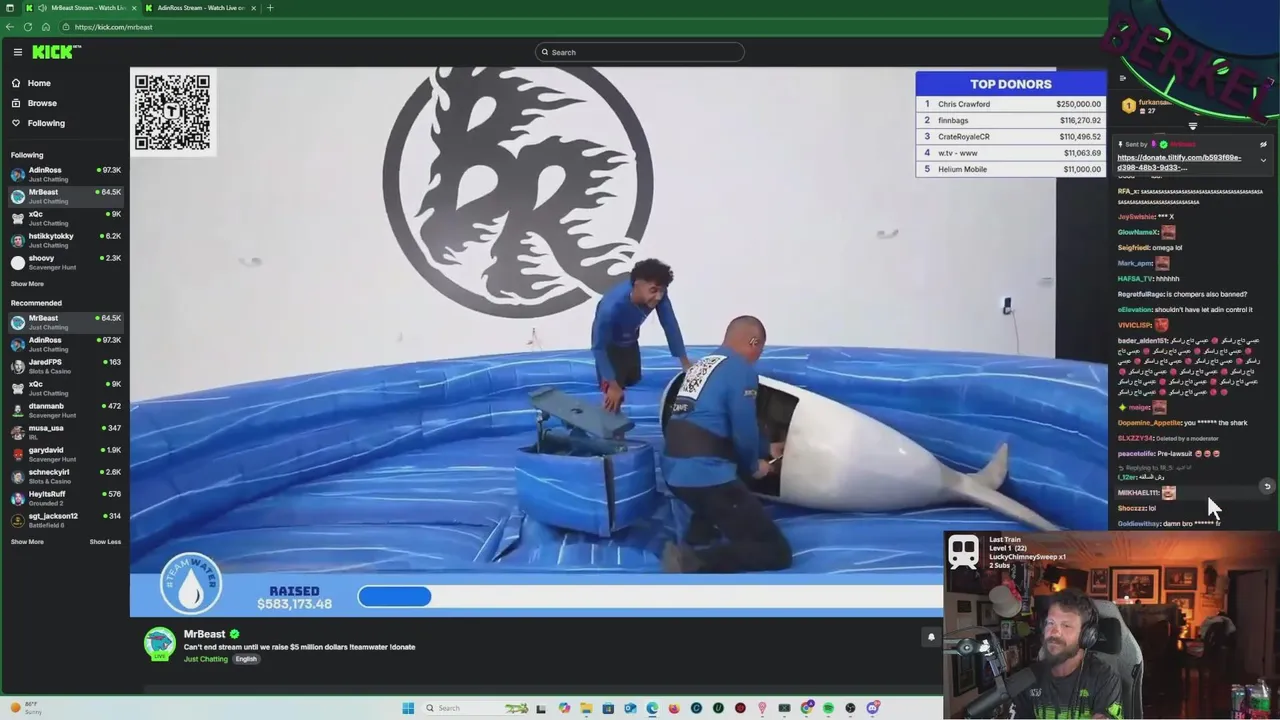
Task: Open JaredFPS recommended channel
Action: click(65, 366)
